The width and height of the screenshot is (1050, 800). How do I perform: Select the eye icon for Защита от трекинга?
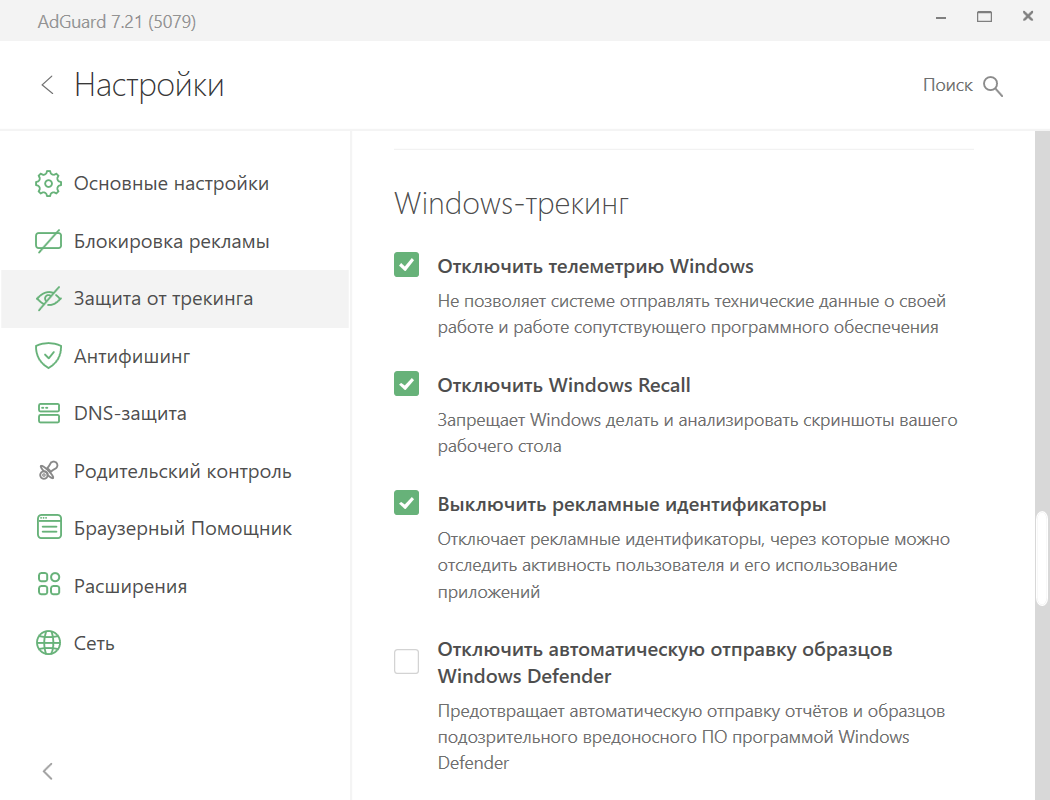pyautogui.click(x=47, y=298)
